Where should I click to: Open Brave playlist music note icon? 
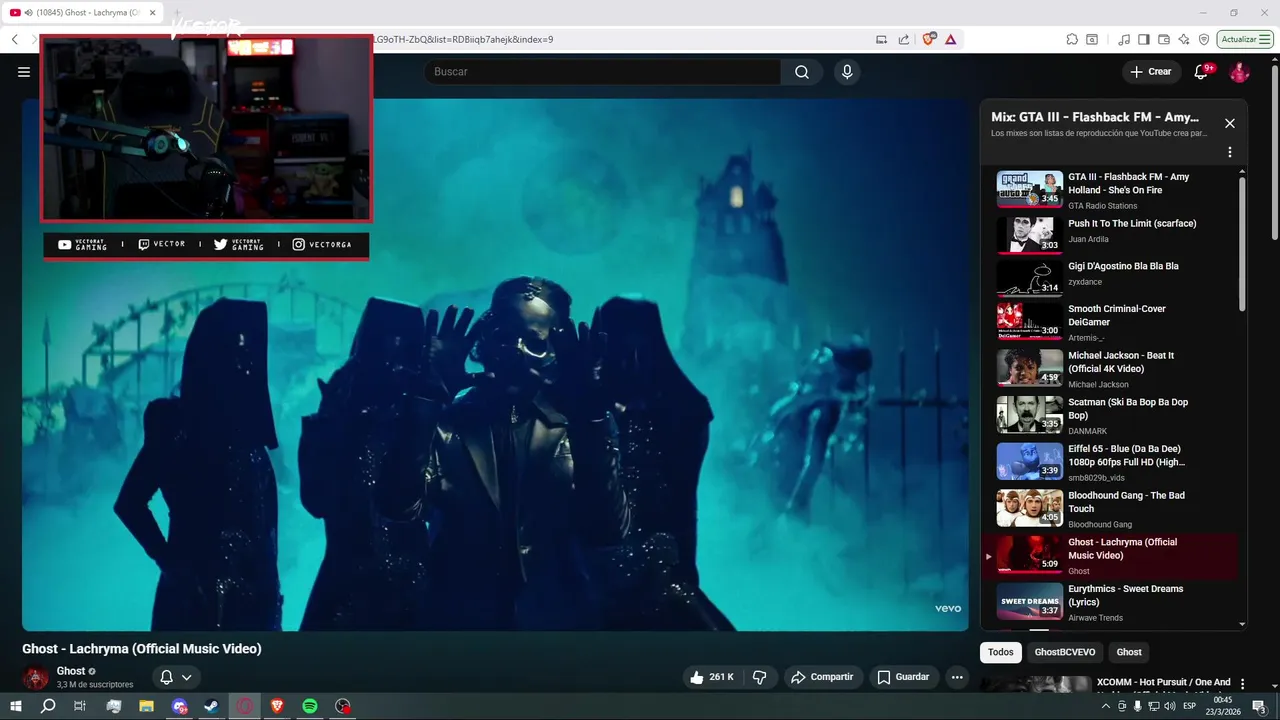click(1125, 39)
